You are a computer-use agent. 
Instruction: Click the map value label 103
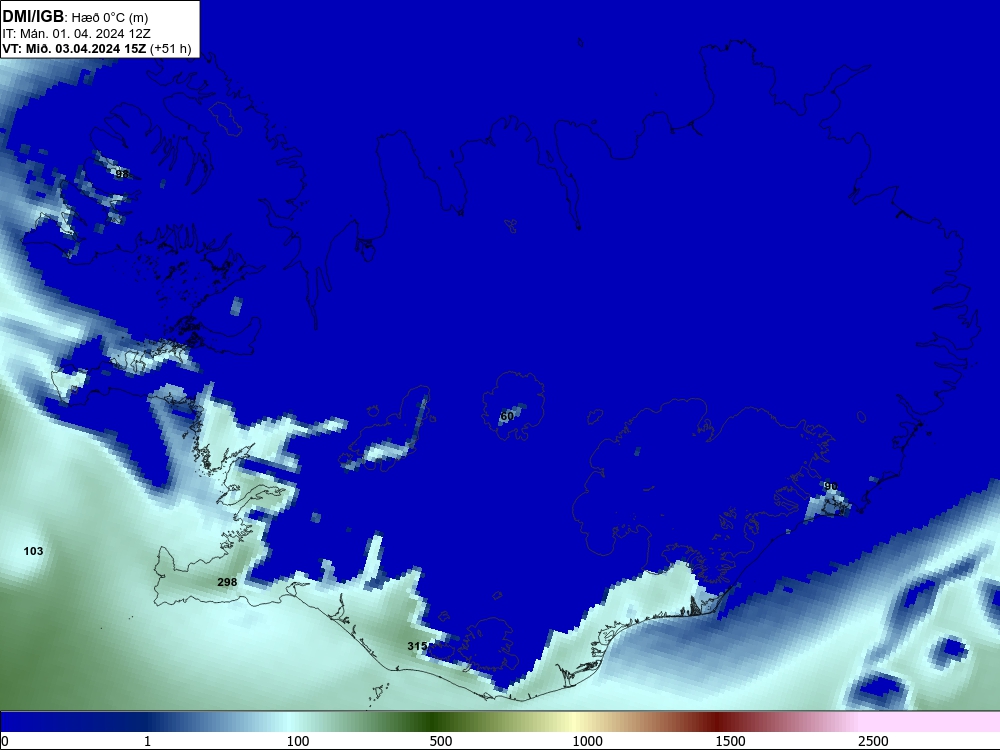point(33,551)
